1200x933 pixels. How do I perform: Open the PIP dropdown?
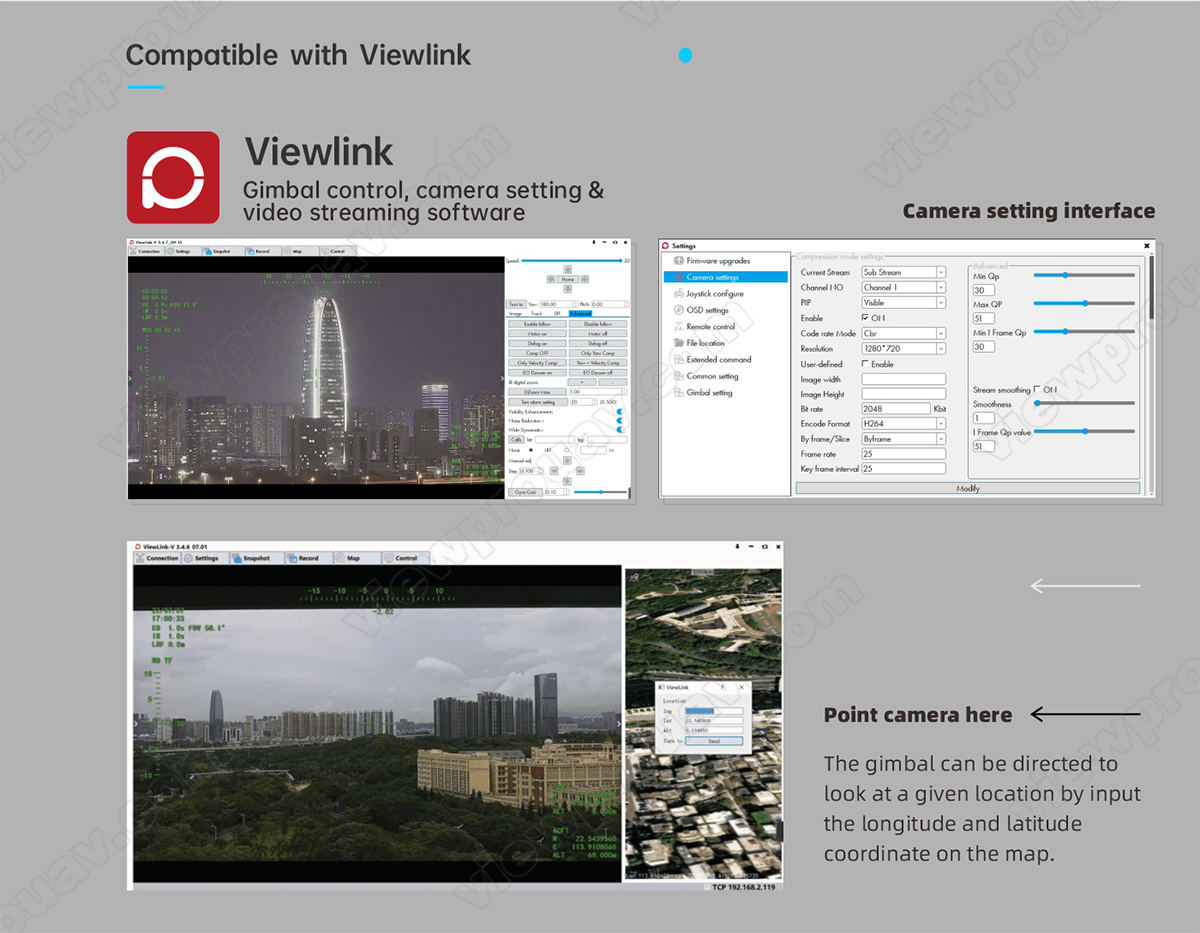point(903,302)
